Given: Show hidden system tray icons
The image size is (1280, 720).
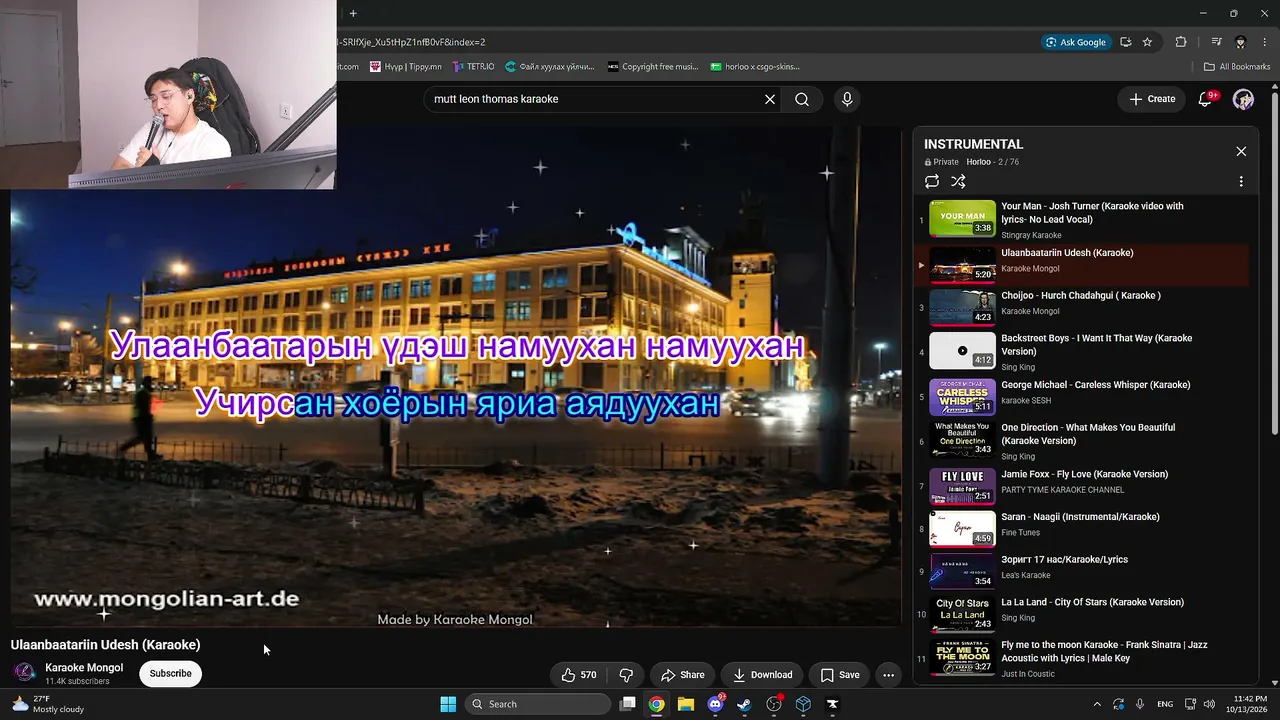Looking at the screenshot, I should [x=1097, y=704].
